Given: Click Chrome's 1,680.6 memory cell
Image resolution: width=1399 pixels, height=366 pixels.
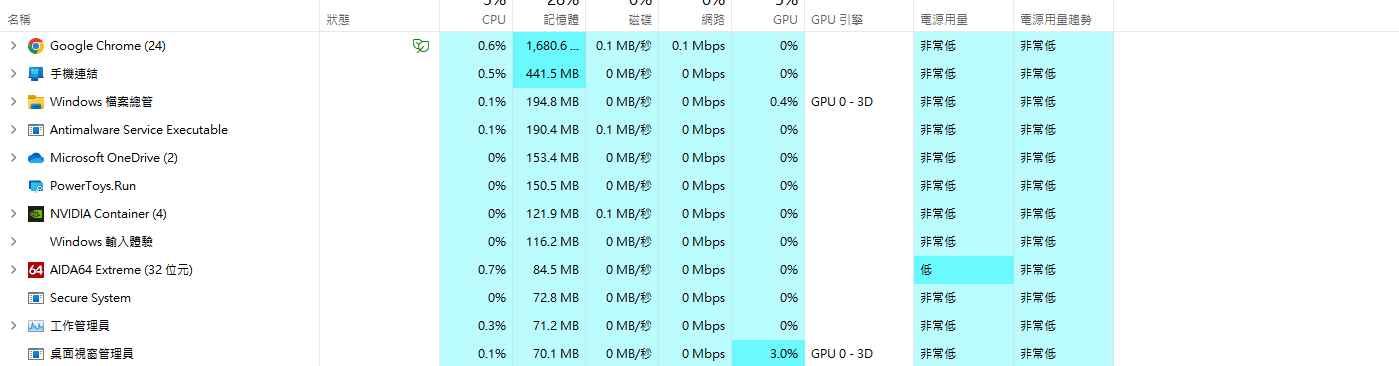Looking at the screenshot, I should [x=549, y=46].
